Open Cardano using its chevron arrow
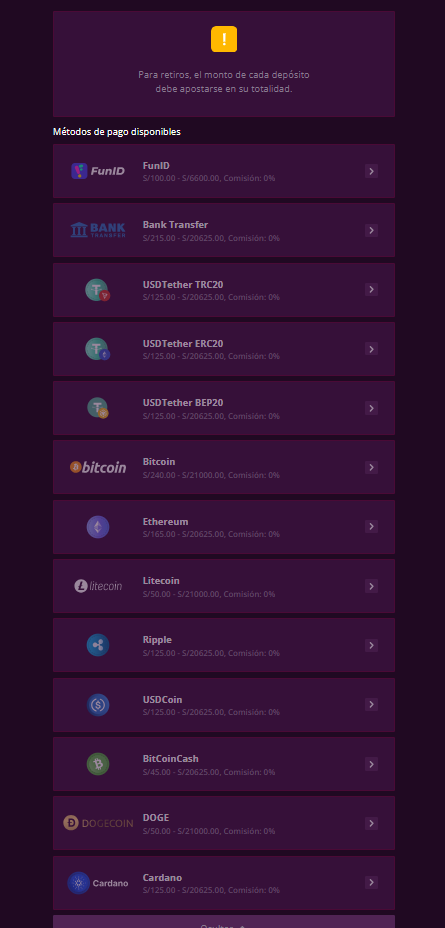The height and width of the screenshot is (928, 445). point(371,882)
